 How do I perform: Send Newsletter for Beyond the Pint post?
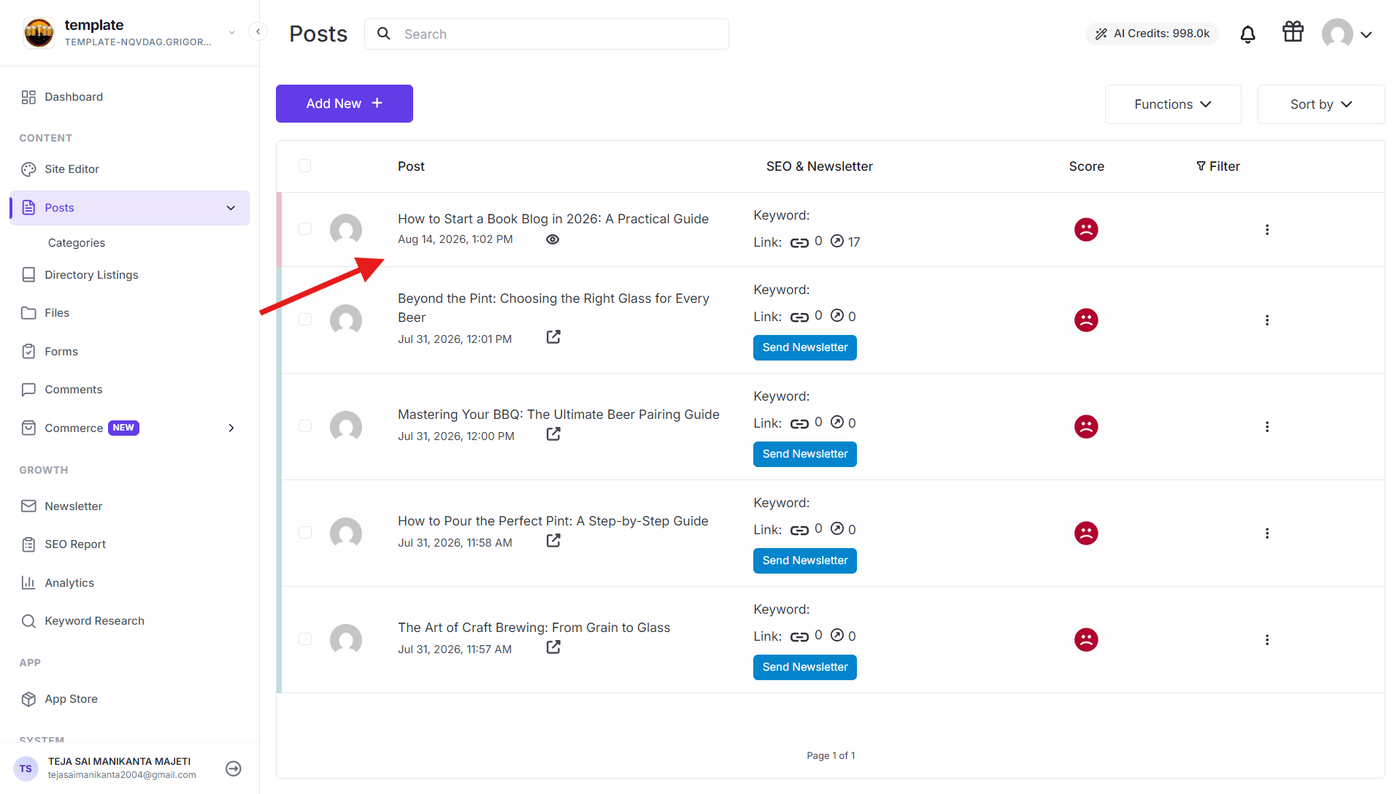coord(805,347)
